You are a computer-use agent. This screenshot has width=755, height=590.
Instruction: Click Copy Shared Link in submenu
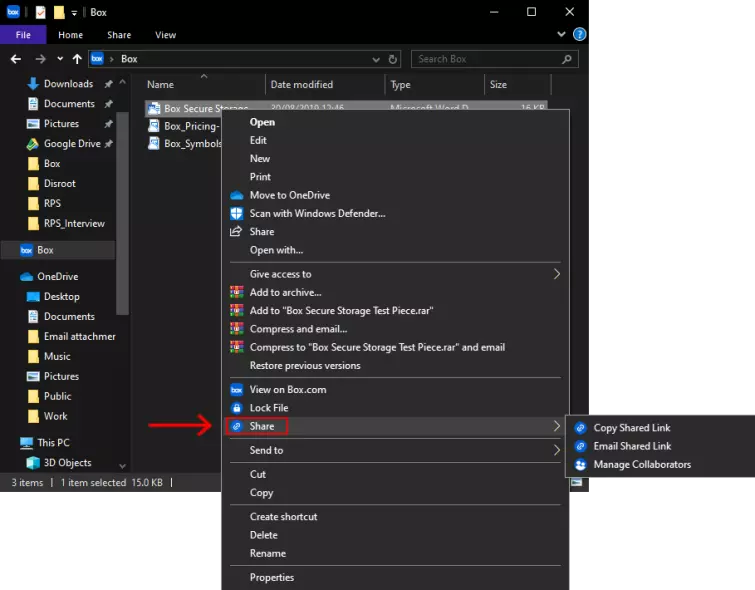point(631,428)
